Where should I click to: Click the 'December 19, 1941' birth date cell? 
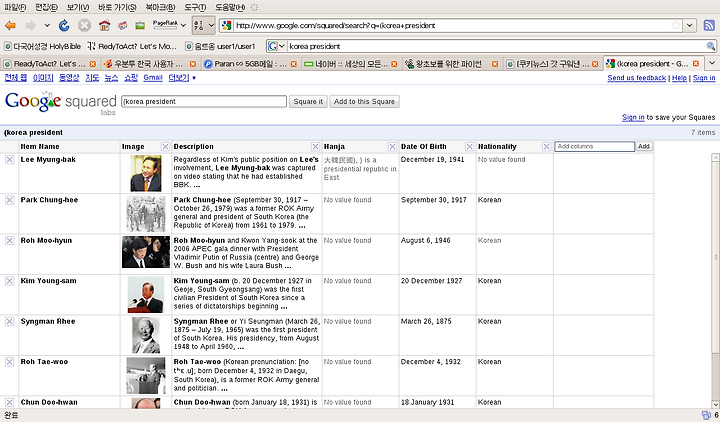(433, 159)
